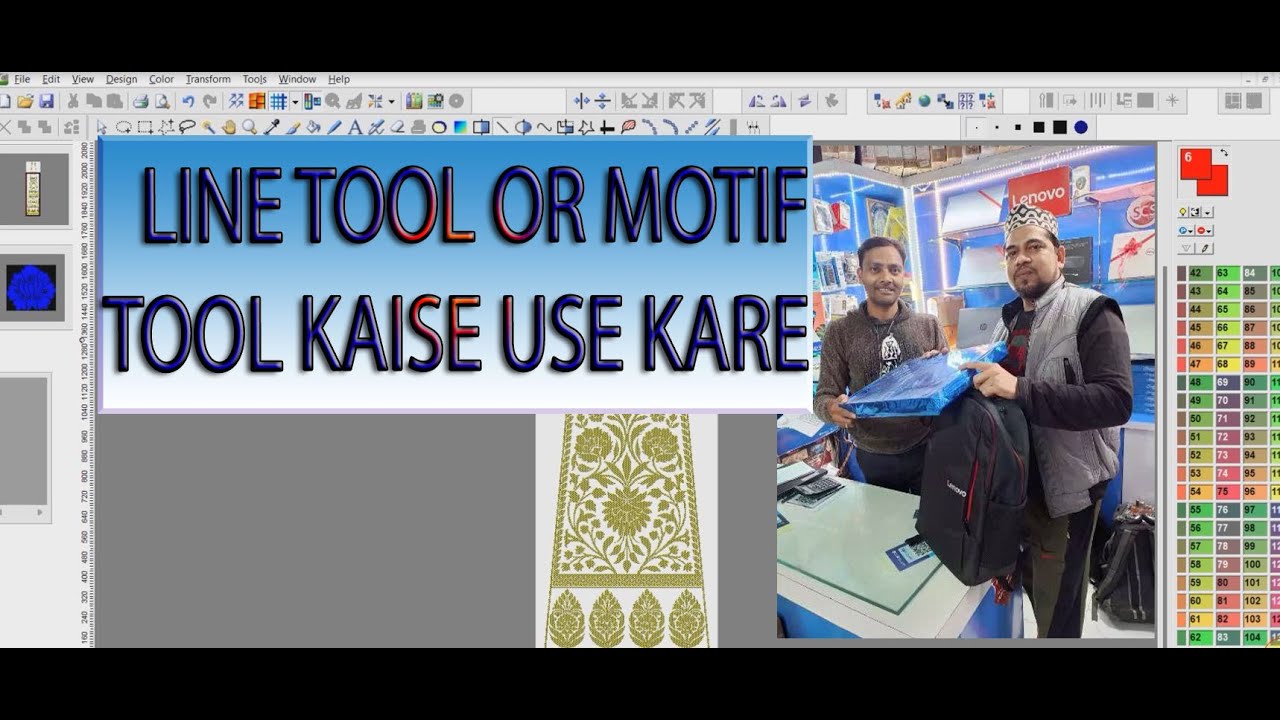Select the lasso selection tool
1280x720 pixels.
[x=187, y=127]
